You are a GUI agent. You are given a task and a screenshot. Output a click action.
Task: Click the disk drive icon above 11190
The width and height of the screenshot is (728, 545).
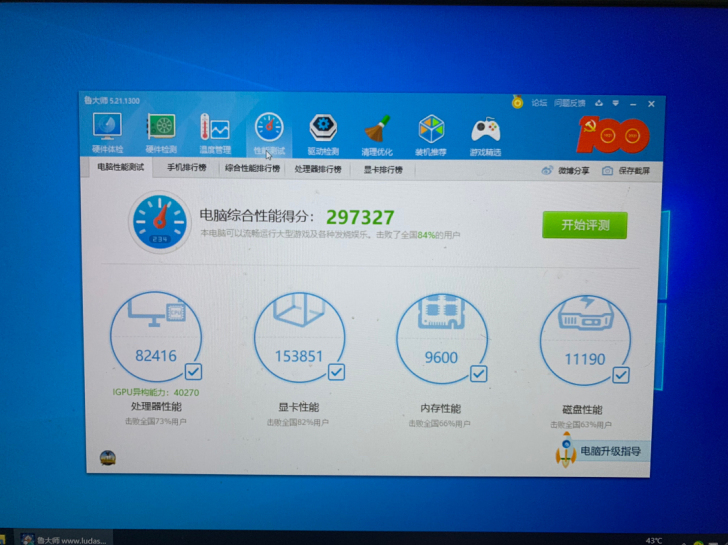586,314
